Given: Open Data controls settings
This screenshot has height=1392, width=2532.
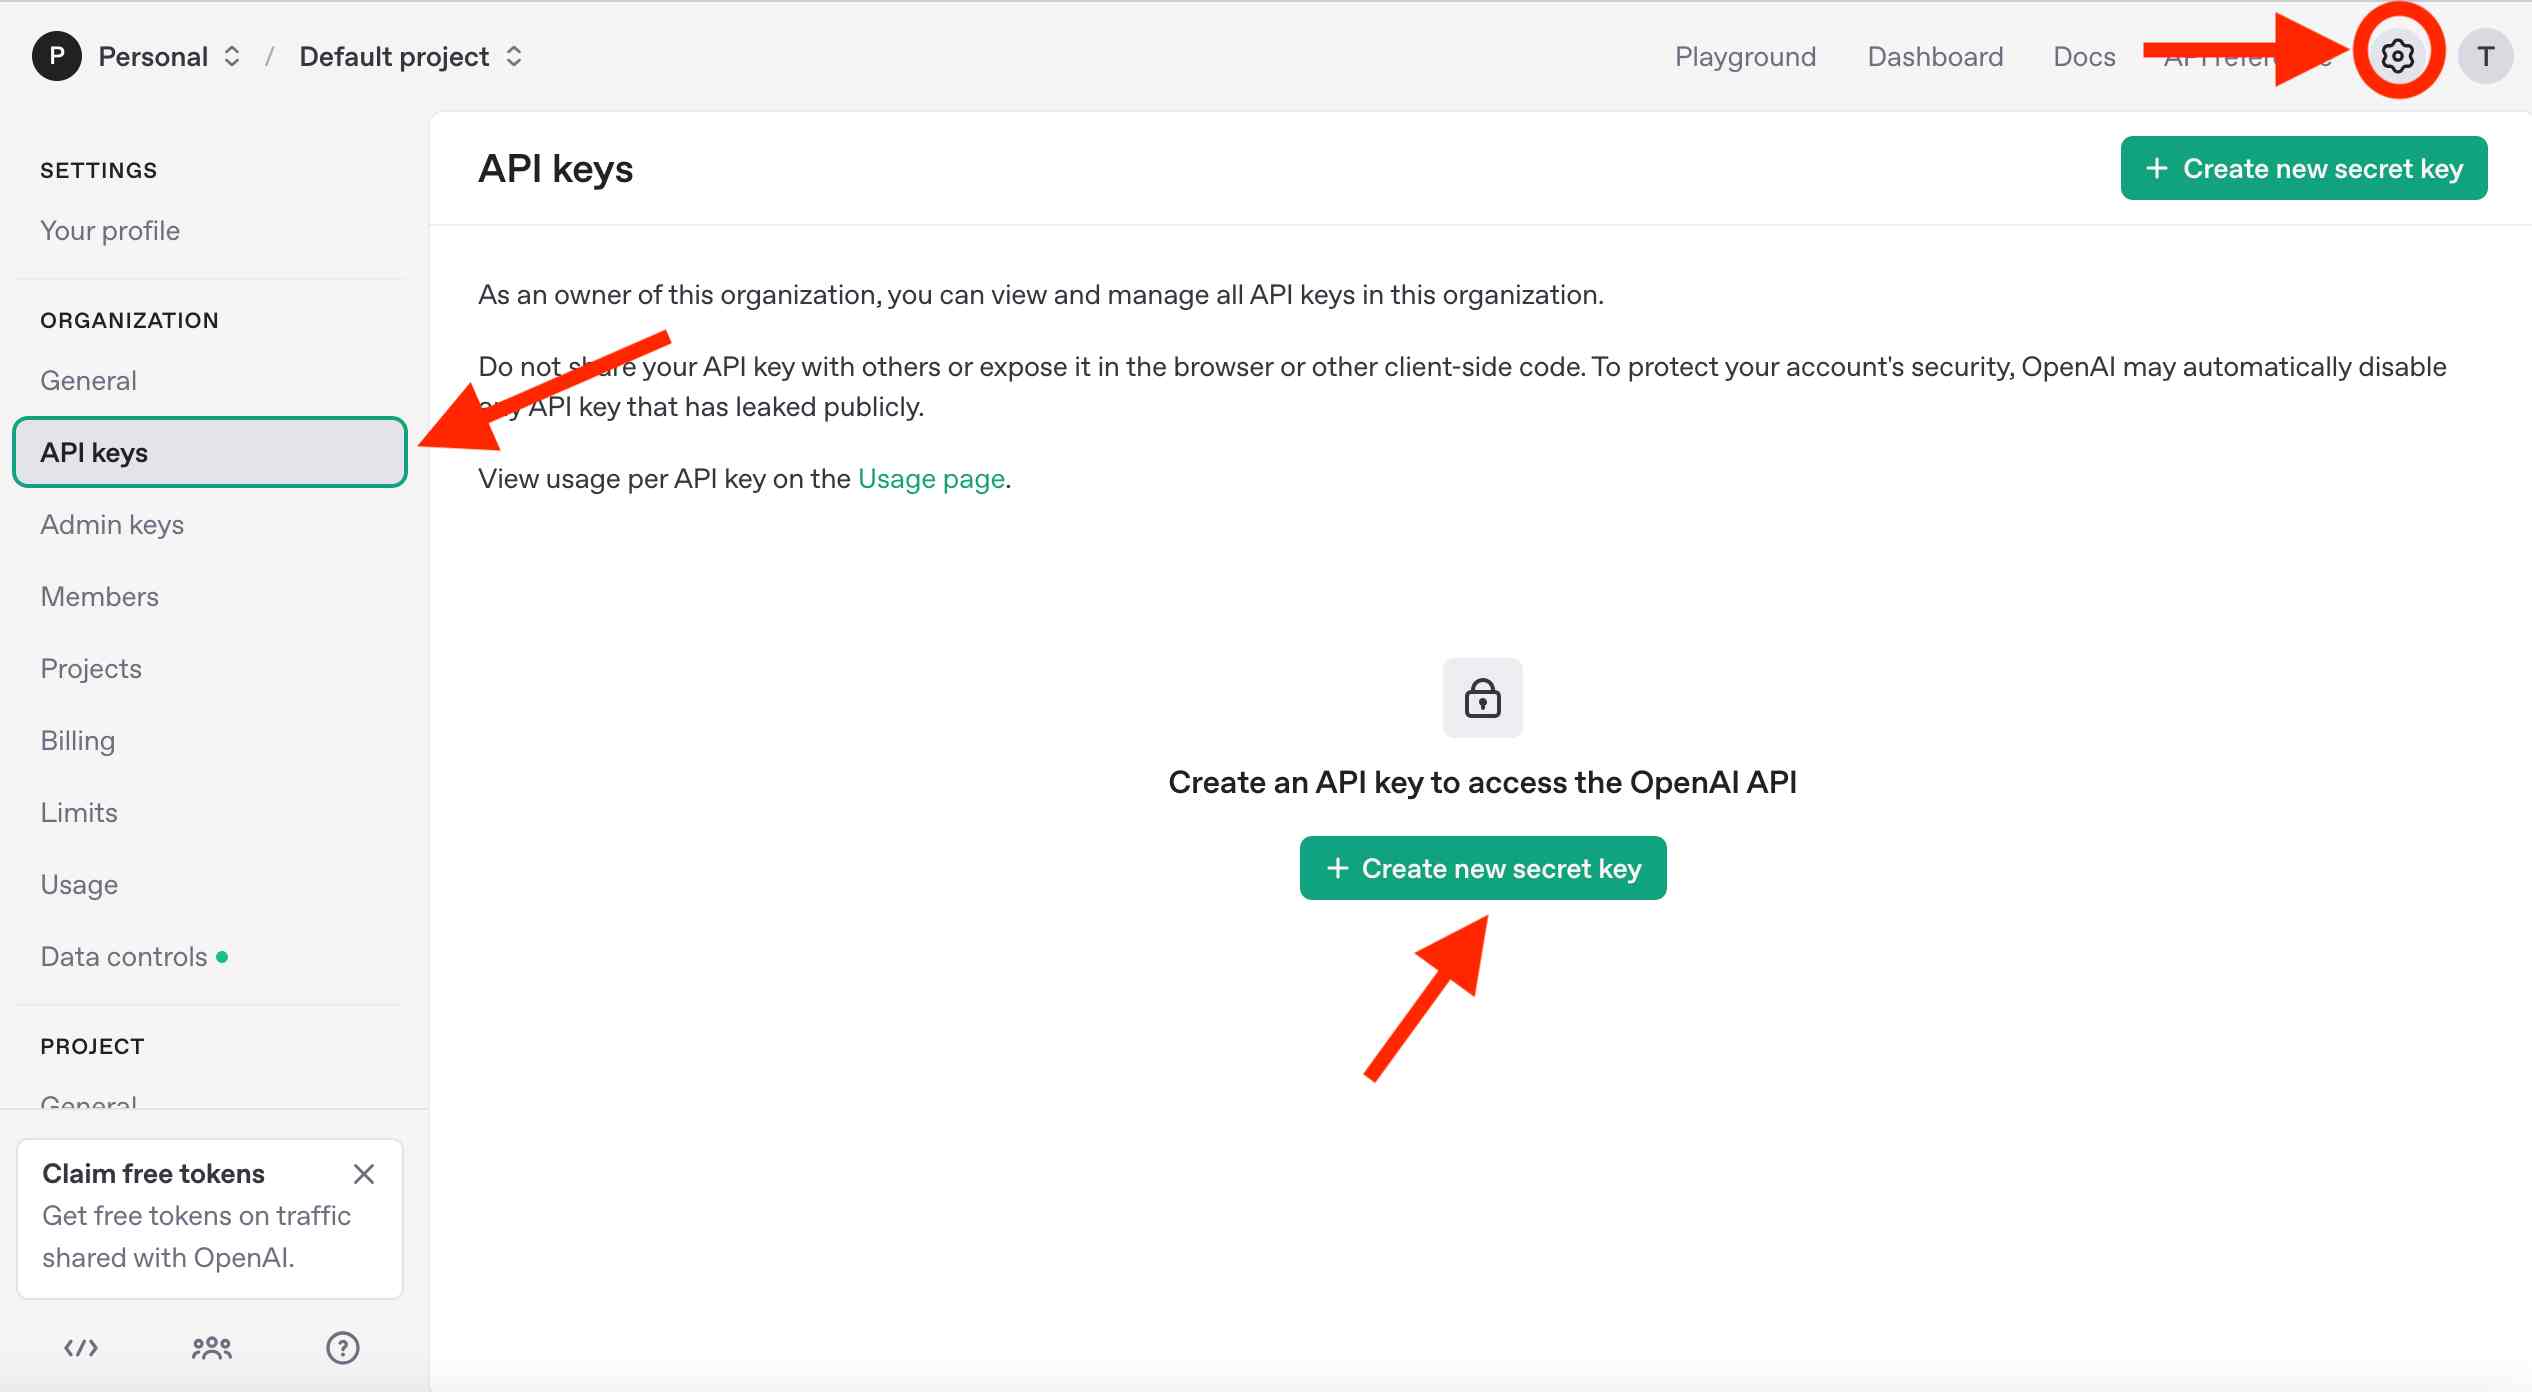Looking at the screenshot, I should click(x=124, y=957).
